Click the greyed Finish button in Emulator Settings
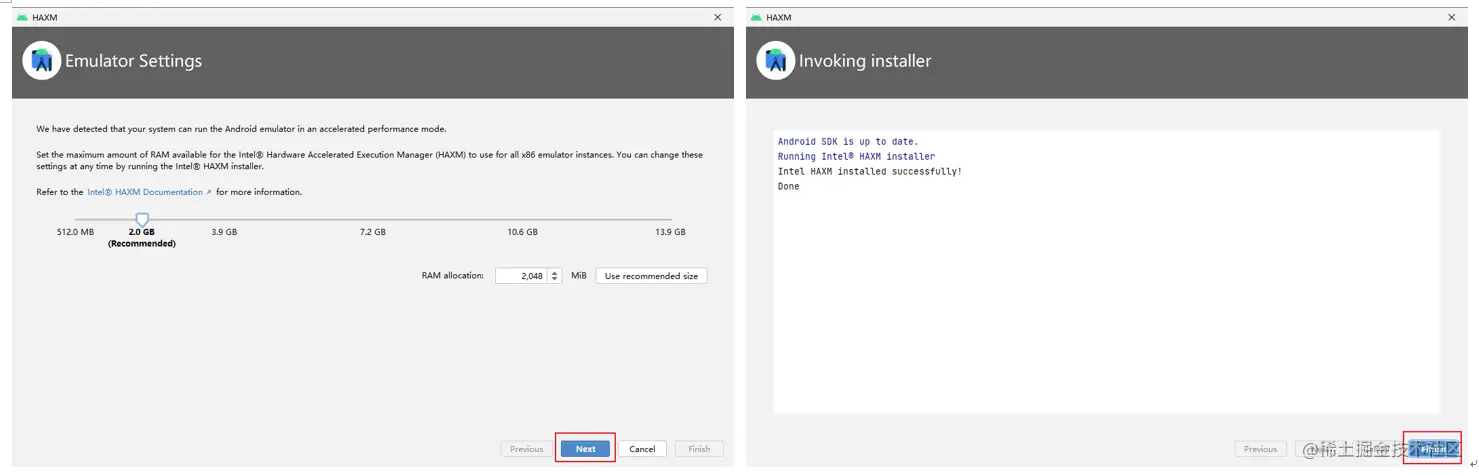This screenshot has width=1479, height=476. click(x=699, y=449)
